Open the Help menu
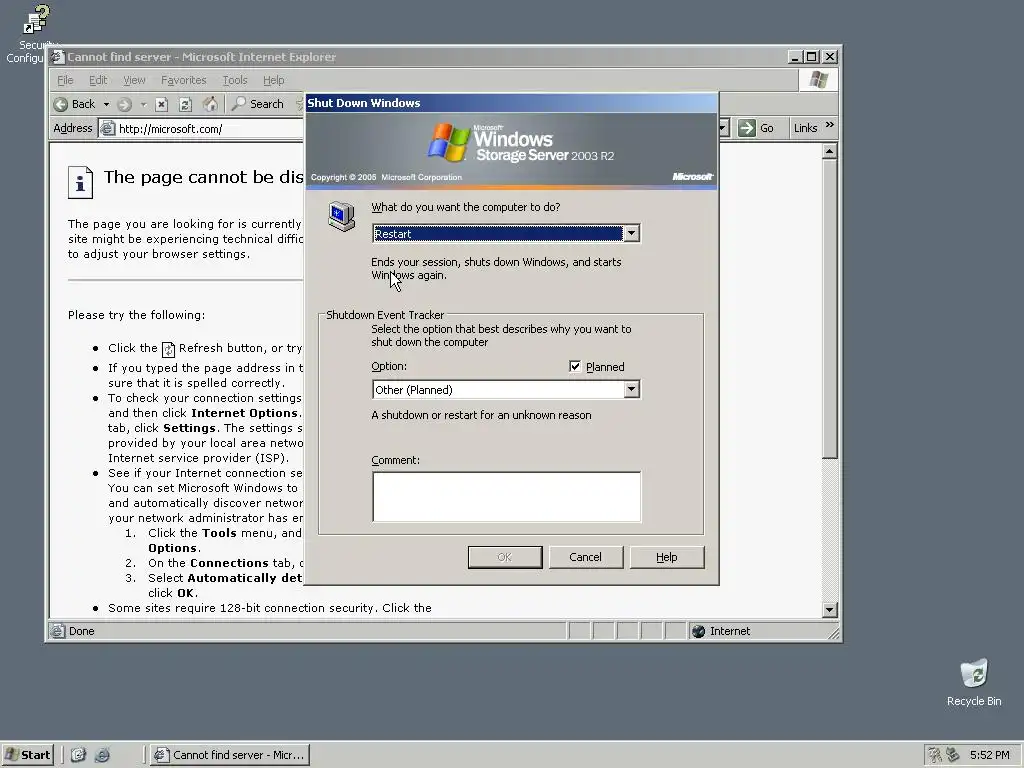This screenshot has height=768, width=1024. 274,80
